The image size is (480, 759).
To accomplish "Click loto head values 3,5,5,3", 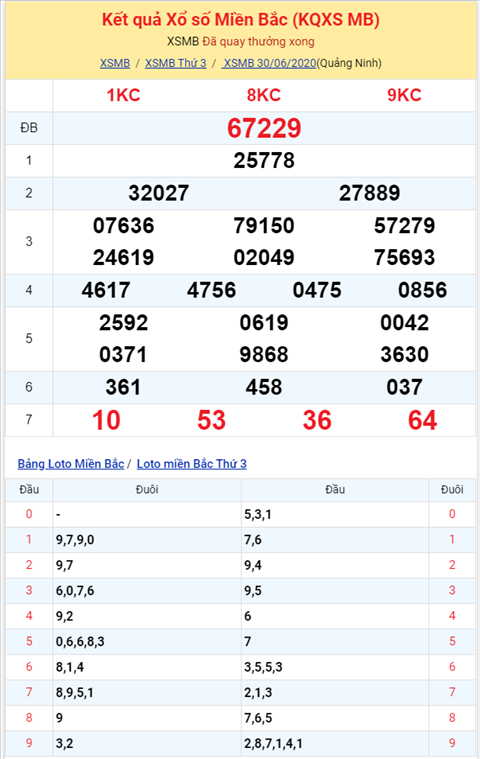I will click(x=263, y=667).
